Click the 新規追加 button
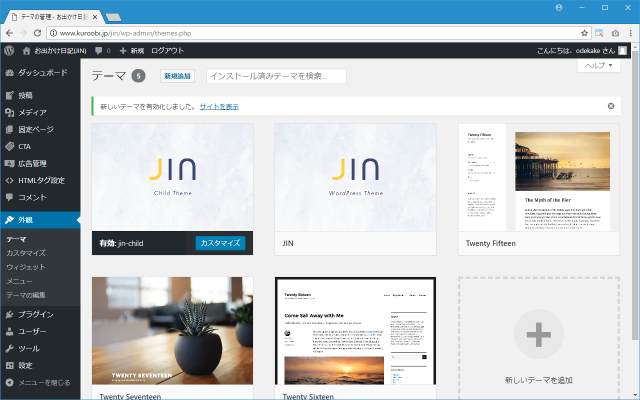 177,76
